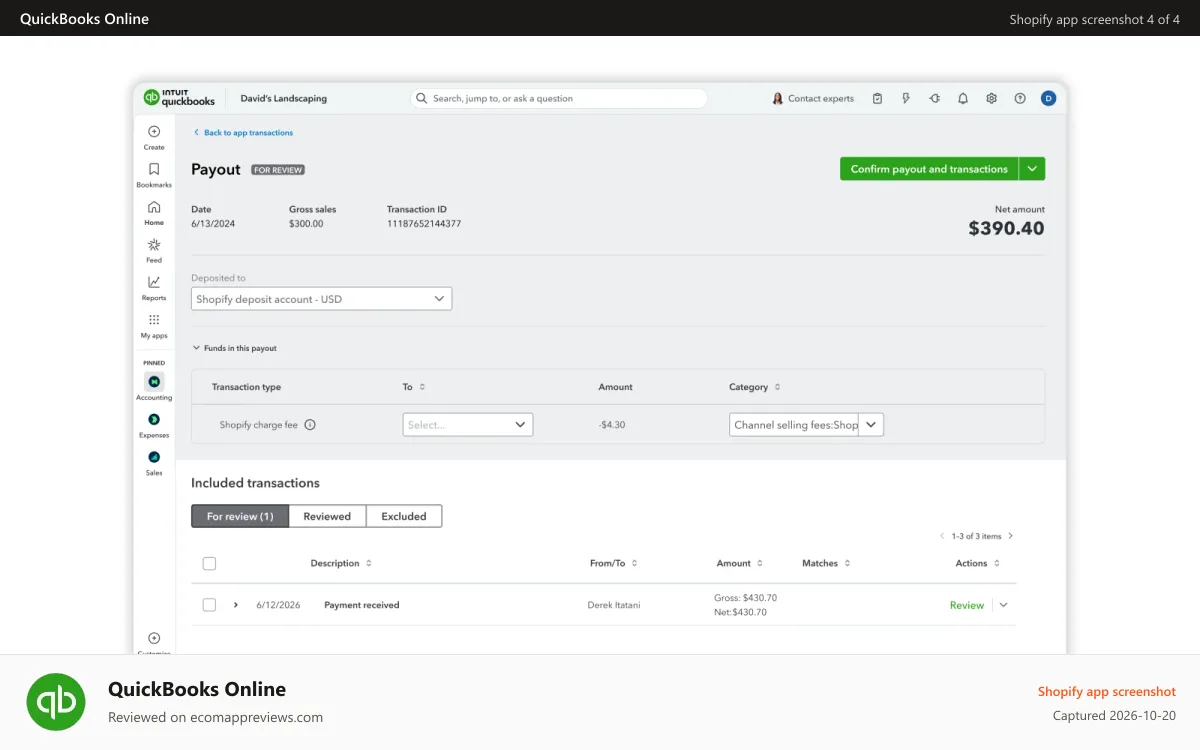Click the David's Landscaping company name
The height and width of the screenshot is (750, 1200).
coord(284,99)
